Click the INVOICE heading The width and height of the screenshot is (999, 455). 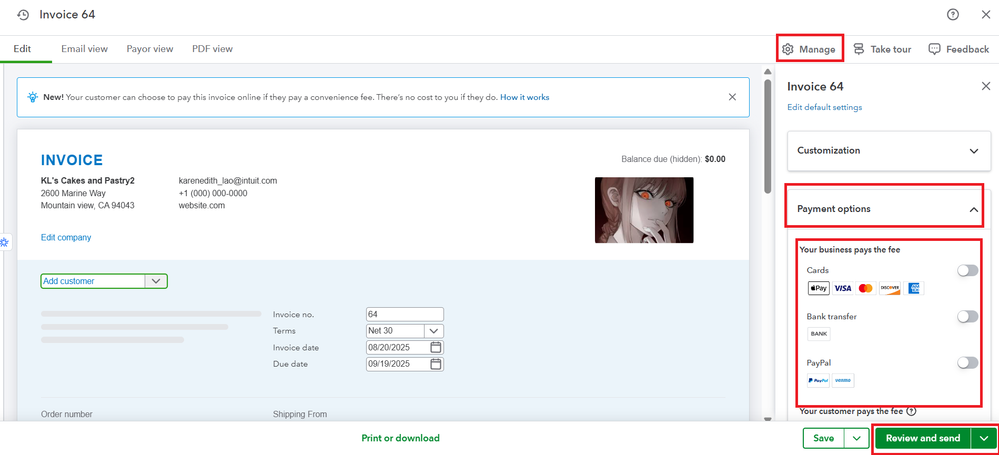71,160
